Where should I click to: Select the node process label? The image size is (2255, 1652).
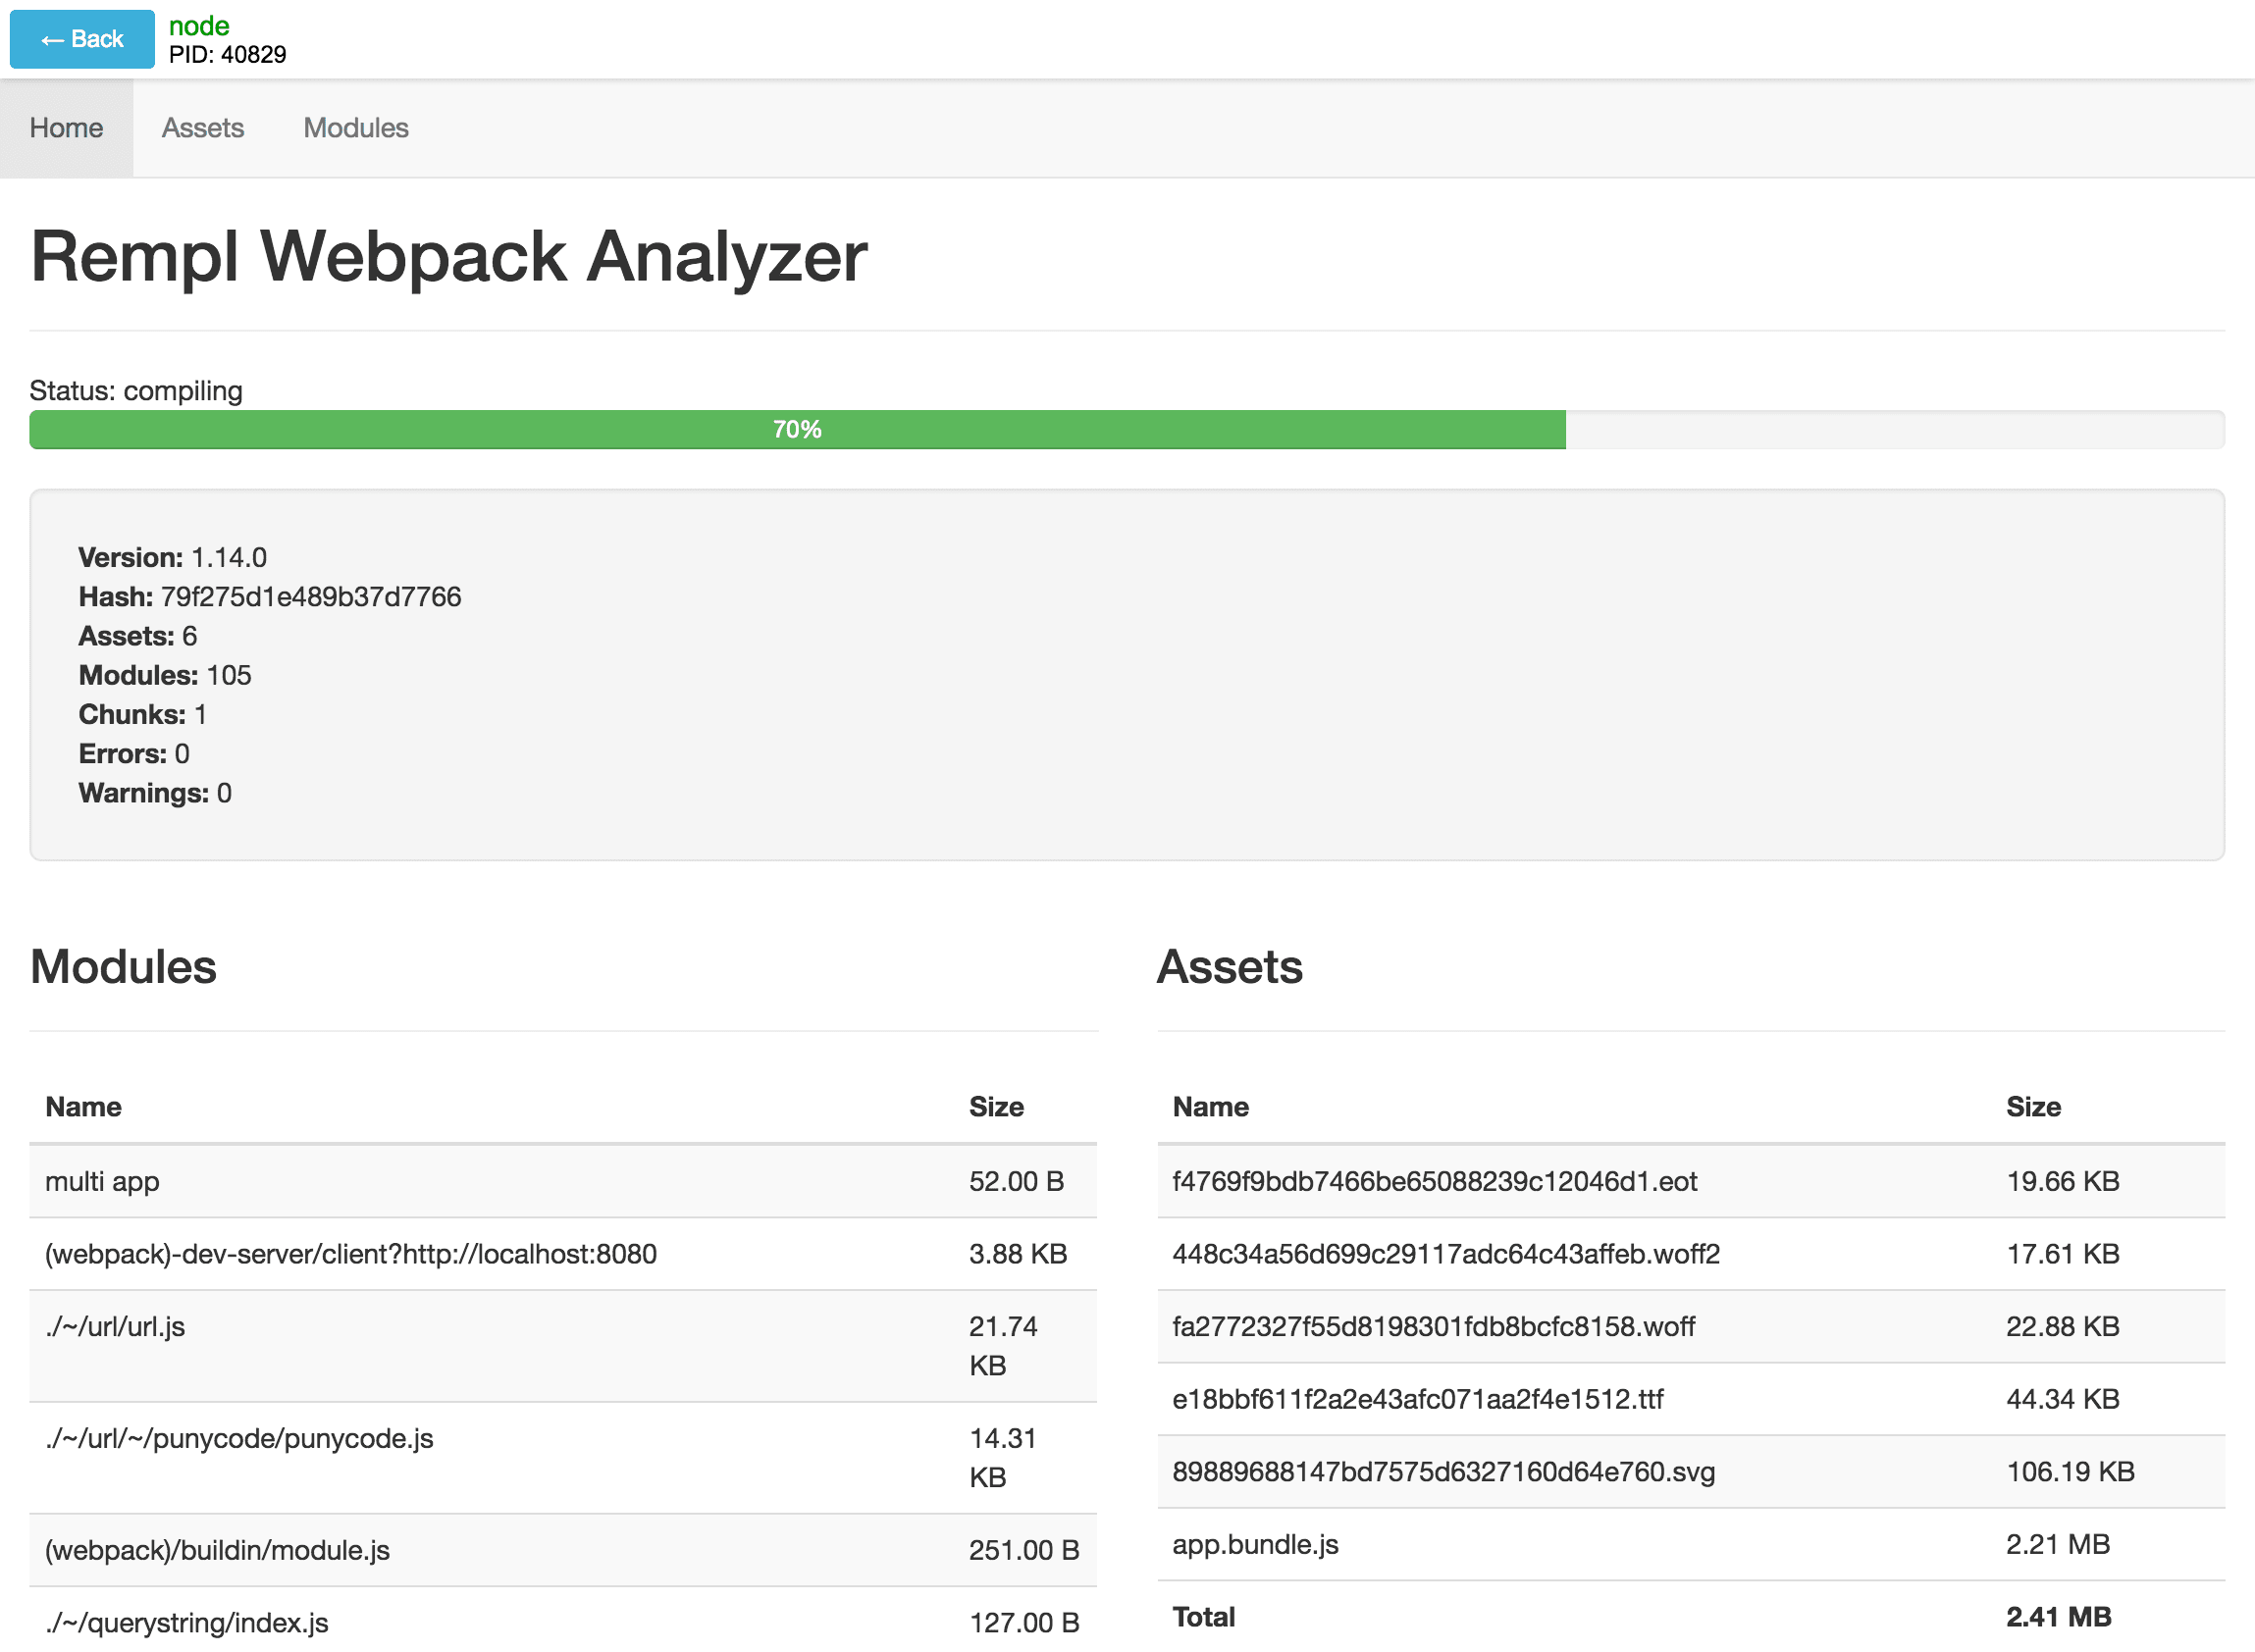click(199, 26)
